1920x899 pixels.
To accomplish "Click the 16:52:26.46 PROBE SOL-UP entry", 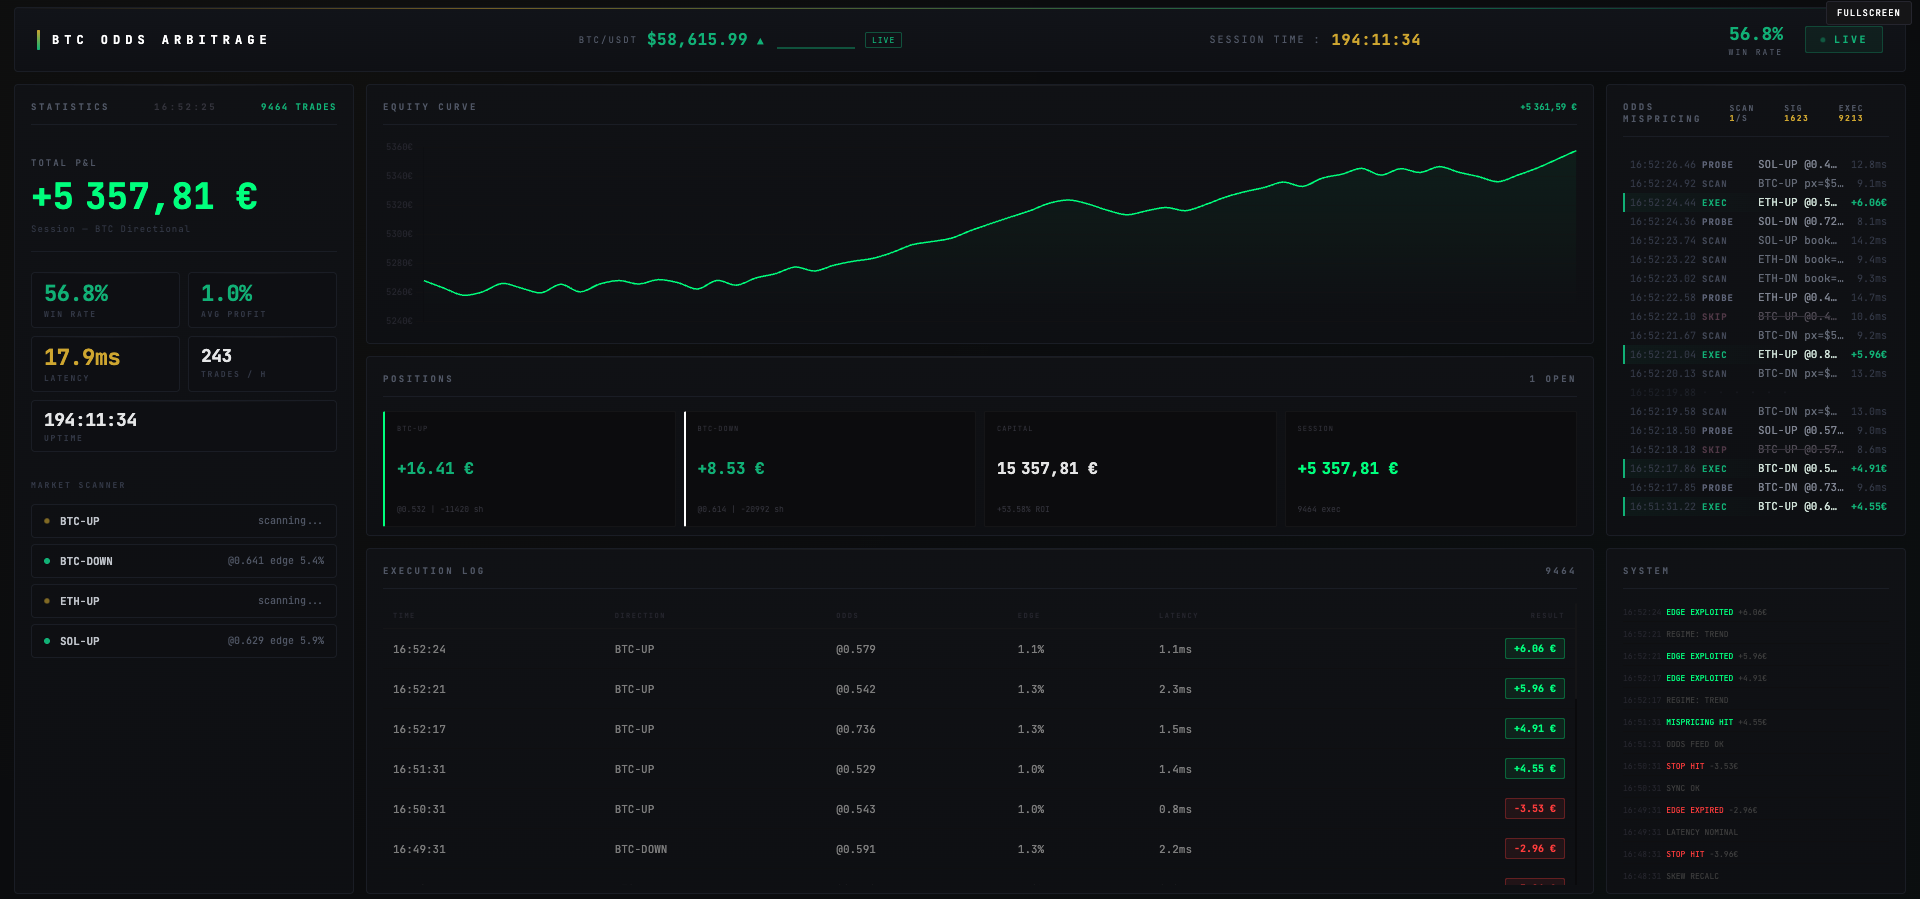I will click(1756, 165).
